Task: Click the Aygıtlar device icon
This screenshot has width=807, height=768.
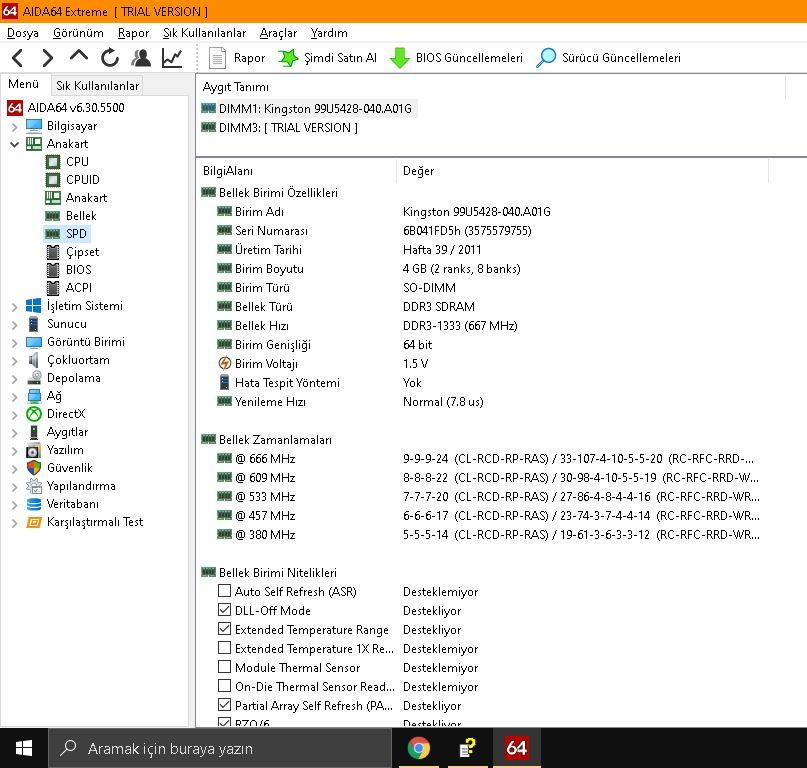Action: (x=34, y=432)
